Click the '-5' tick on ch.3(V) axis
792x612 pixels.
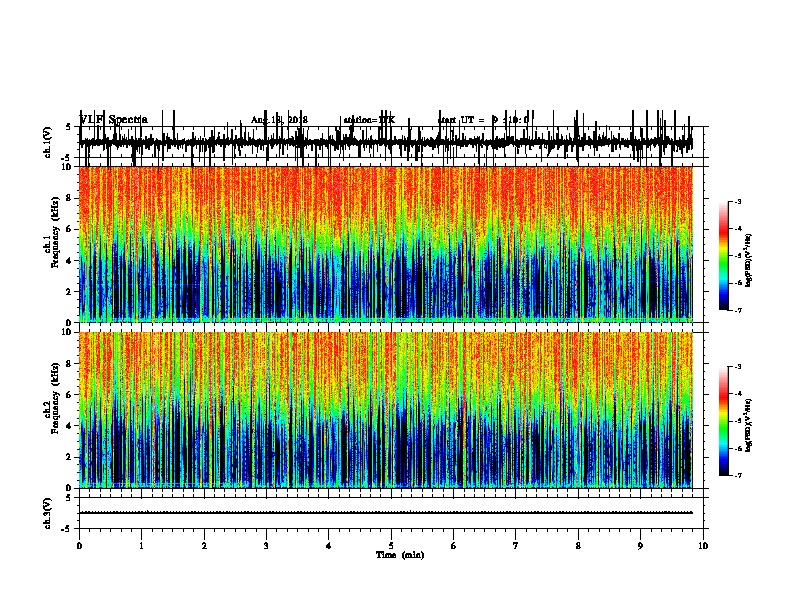point(67,529)
